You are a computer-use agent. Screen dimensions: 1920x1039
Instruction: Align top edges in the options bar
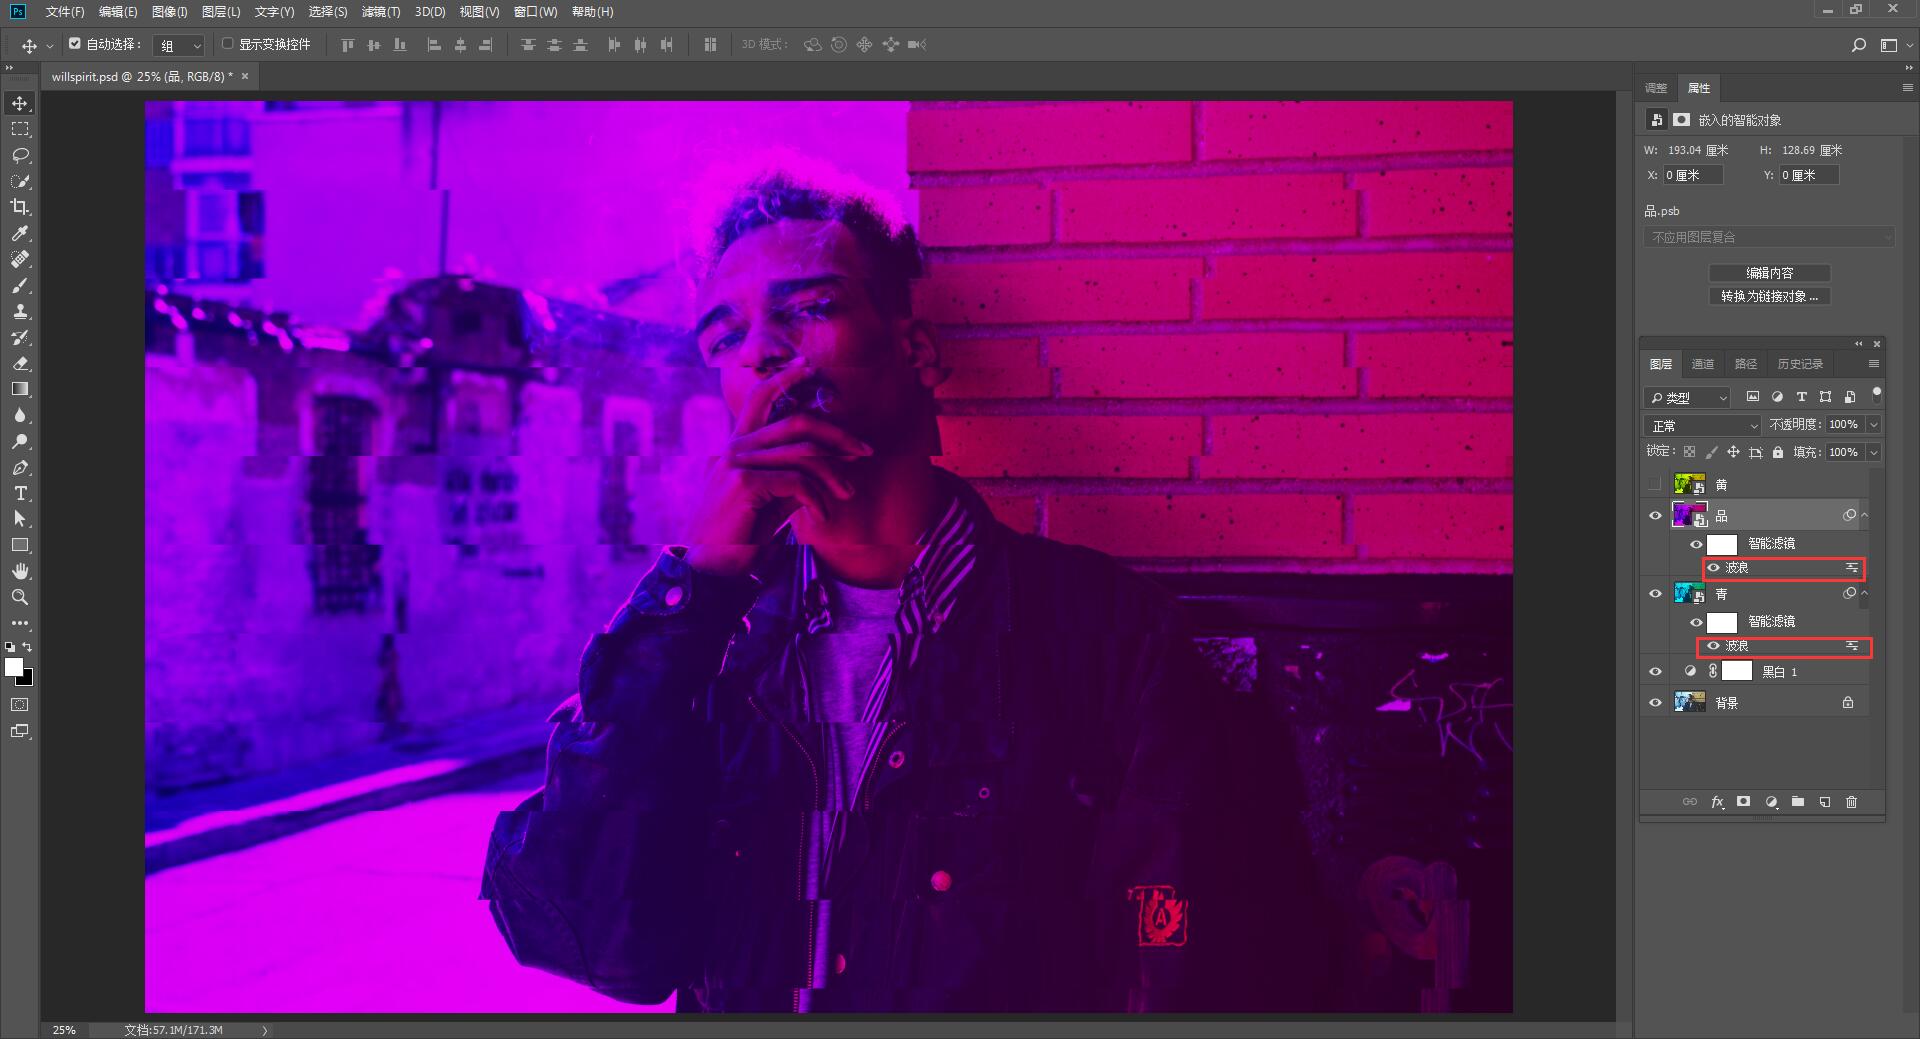347,45
